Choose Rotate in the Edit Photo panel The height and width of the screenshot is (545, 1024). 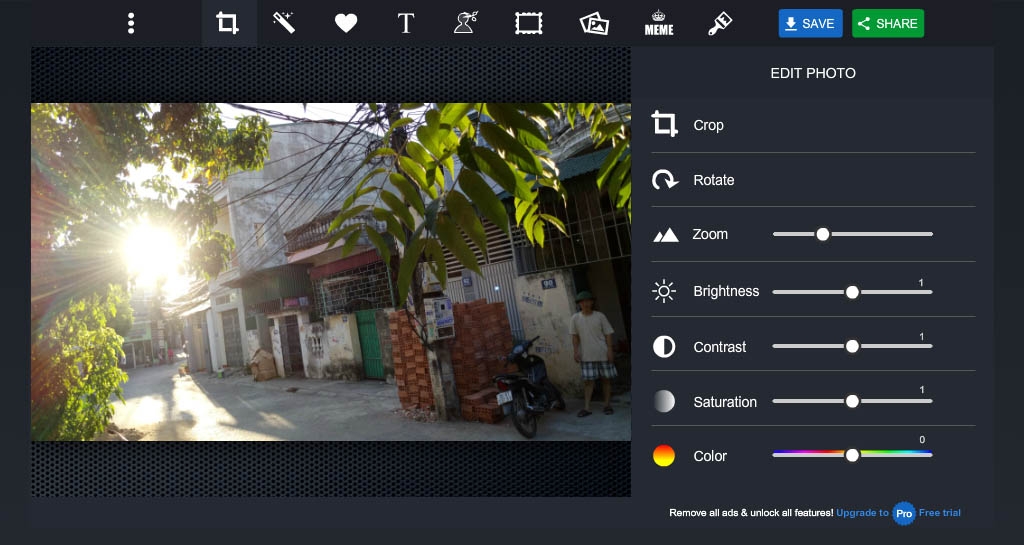pyautogui.click(x=813, y=179)
